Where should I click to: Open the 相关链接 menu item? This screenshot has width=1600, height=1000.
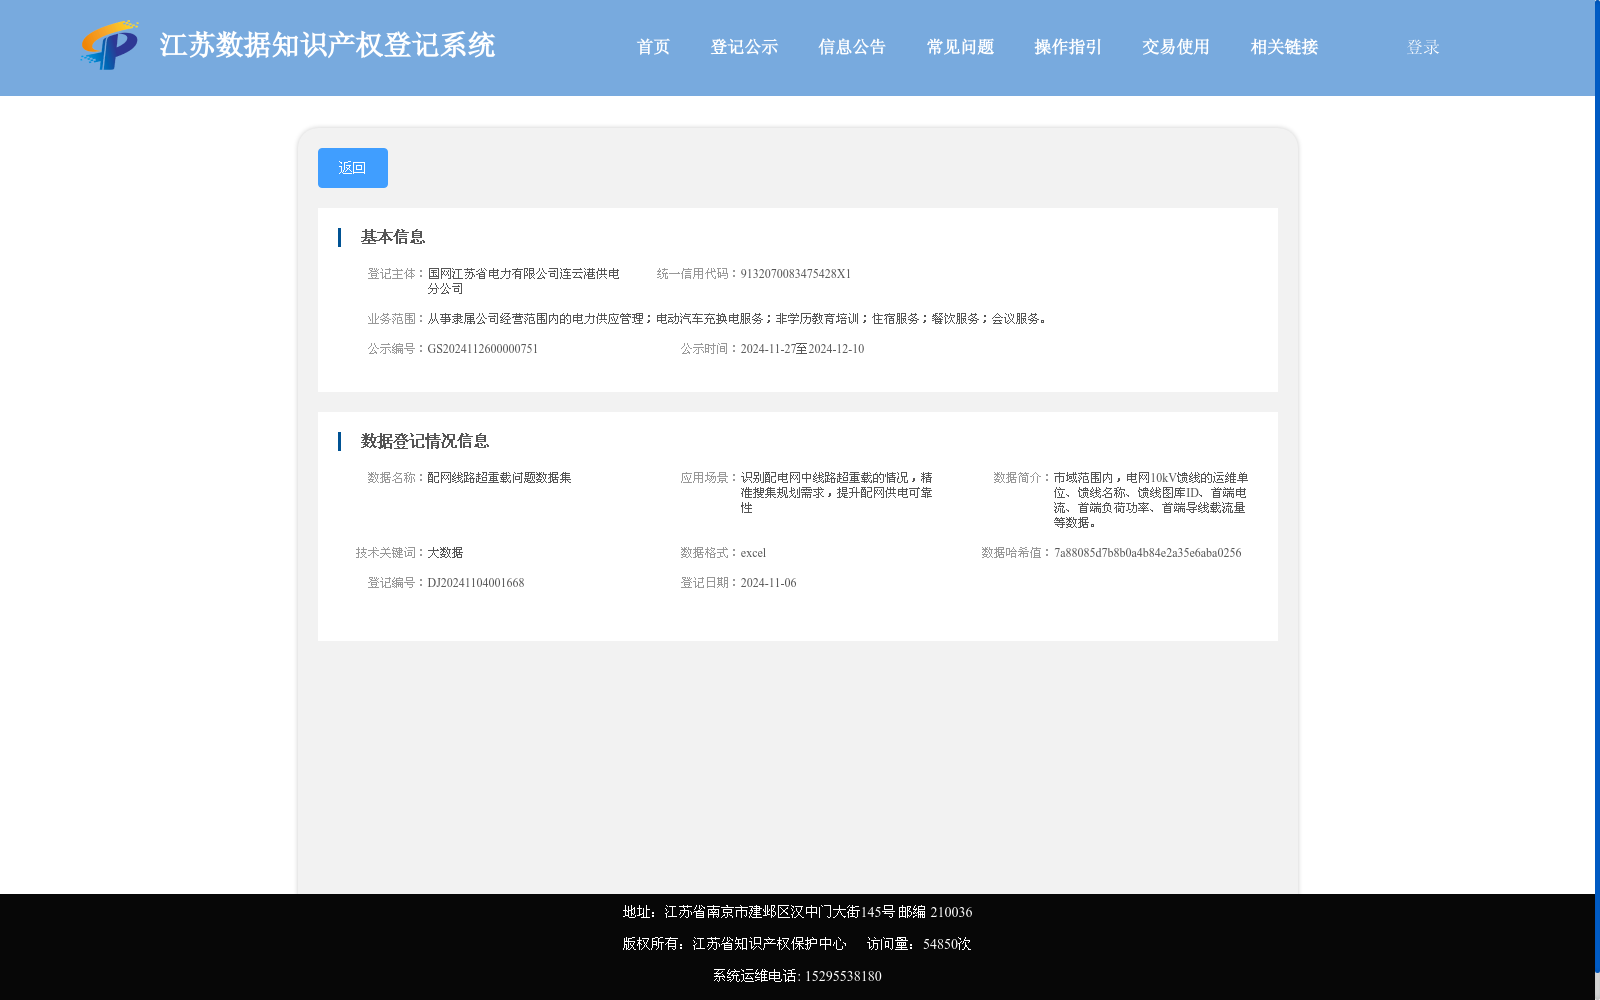point(1284,47)
